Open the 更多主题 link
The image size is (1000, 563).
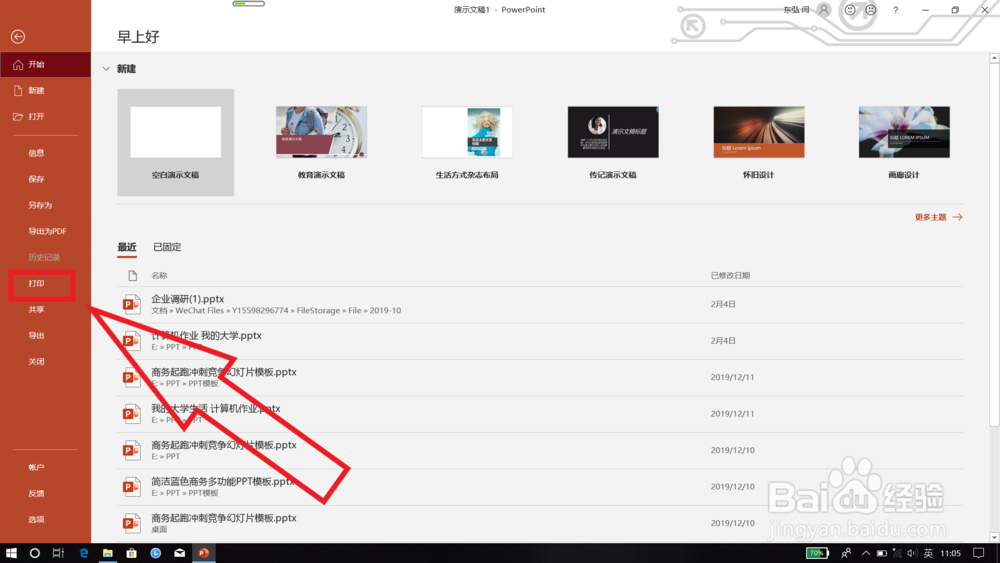coord(938,217)
